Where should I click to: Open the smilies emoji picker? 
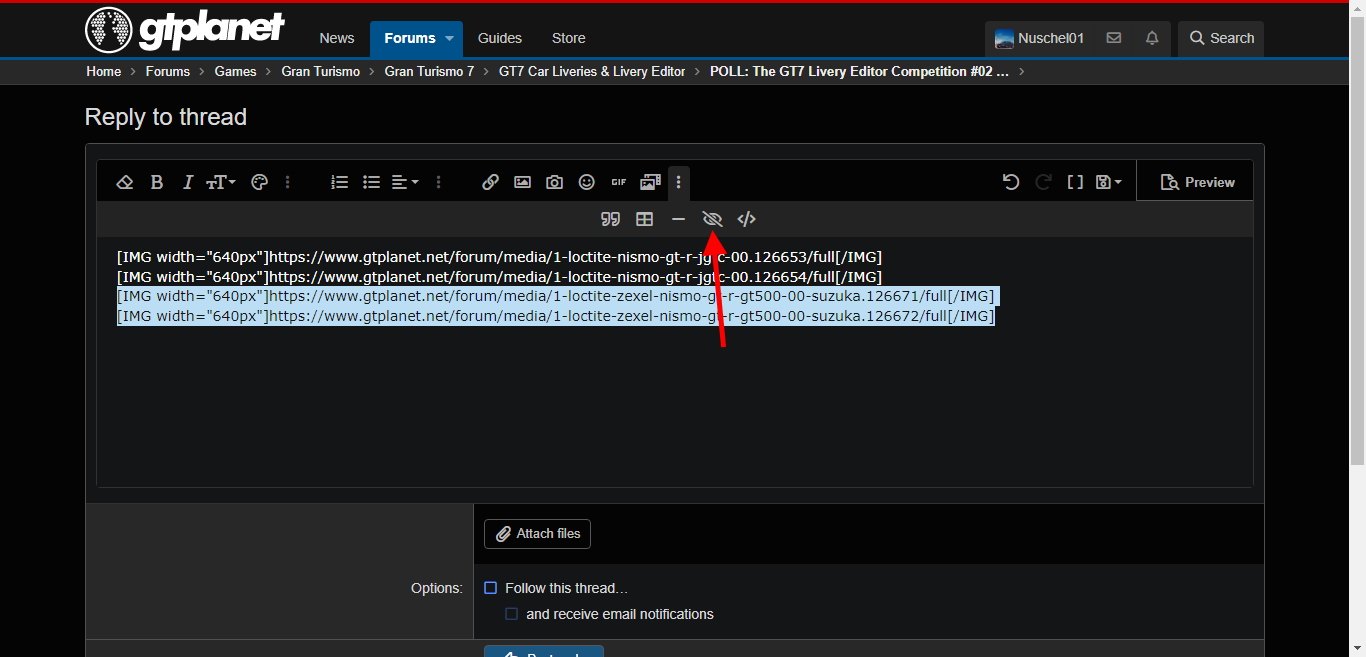coord(587,182)
